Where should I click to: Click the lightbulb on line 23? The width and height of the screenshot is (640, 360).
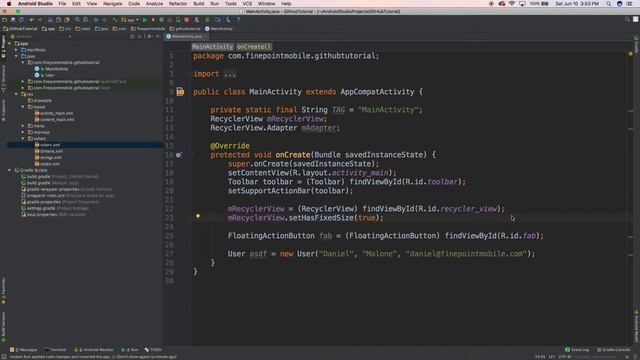point(198,216)
